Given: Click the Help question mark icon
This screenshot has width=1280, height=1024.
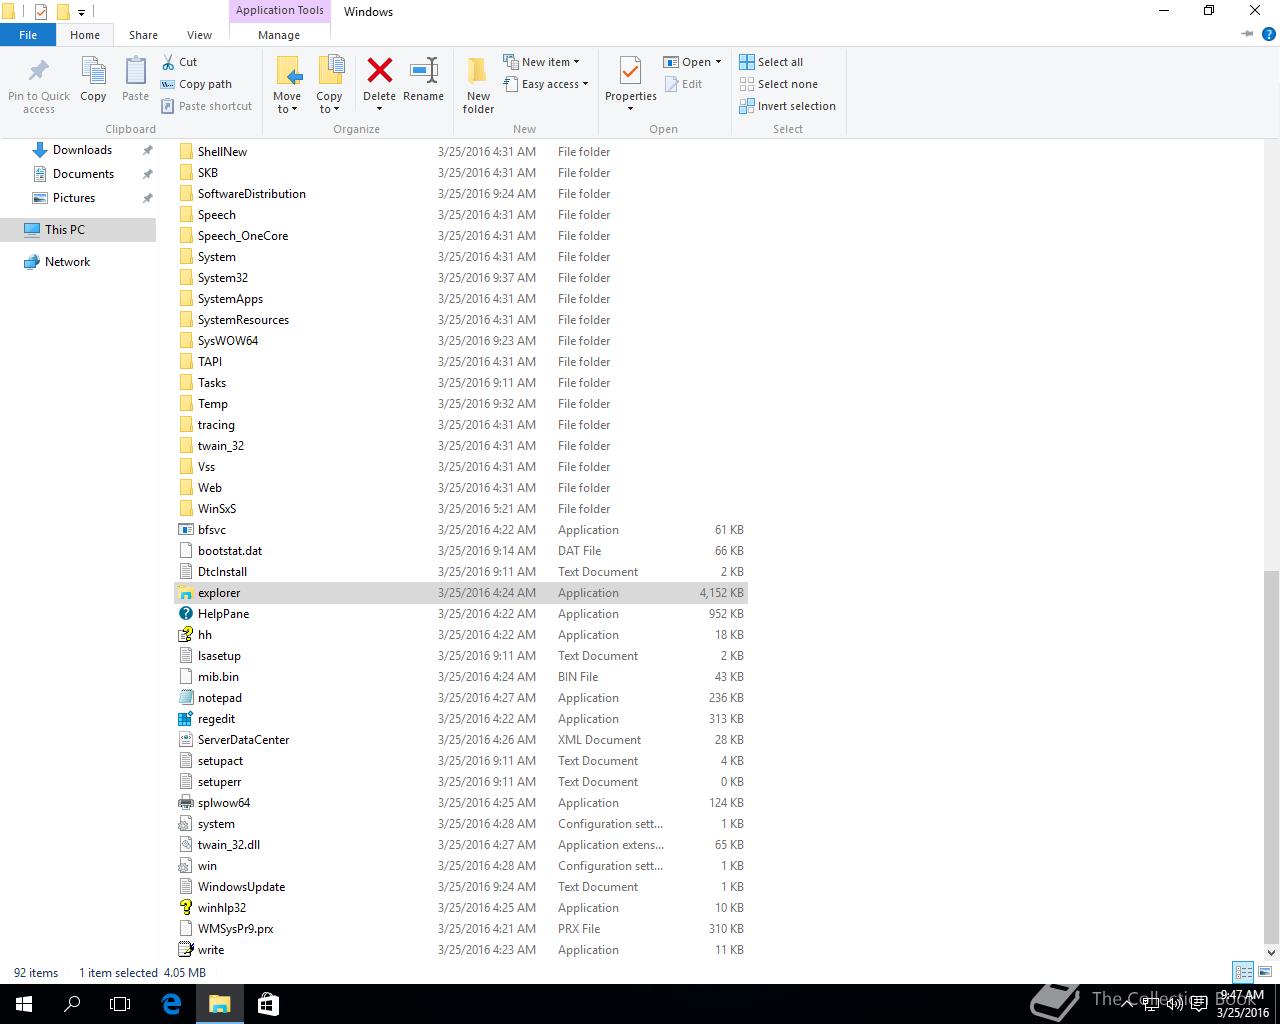Looking at the screenshot, I should (1268, 34).
